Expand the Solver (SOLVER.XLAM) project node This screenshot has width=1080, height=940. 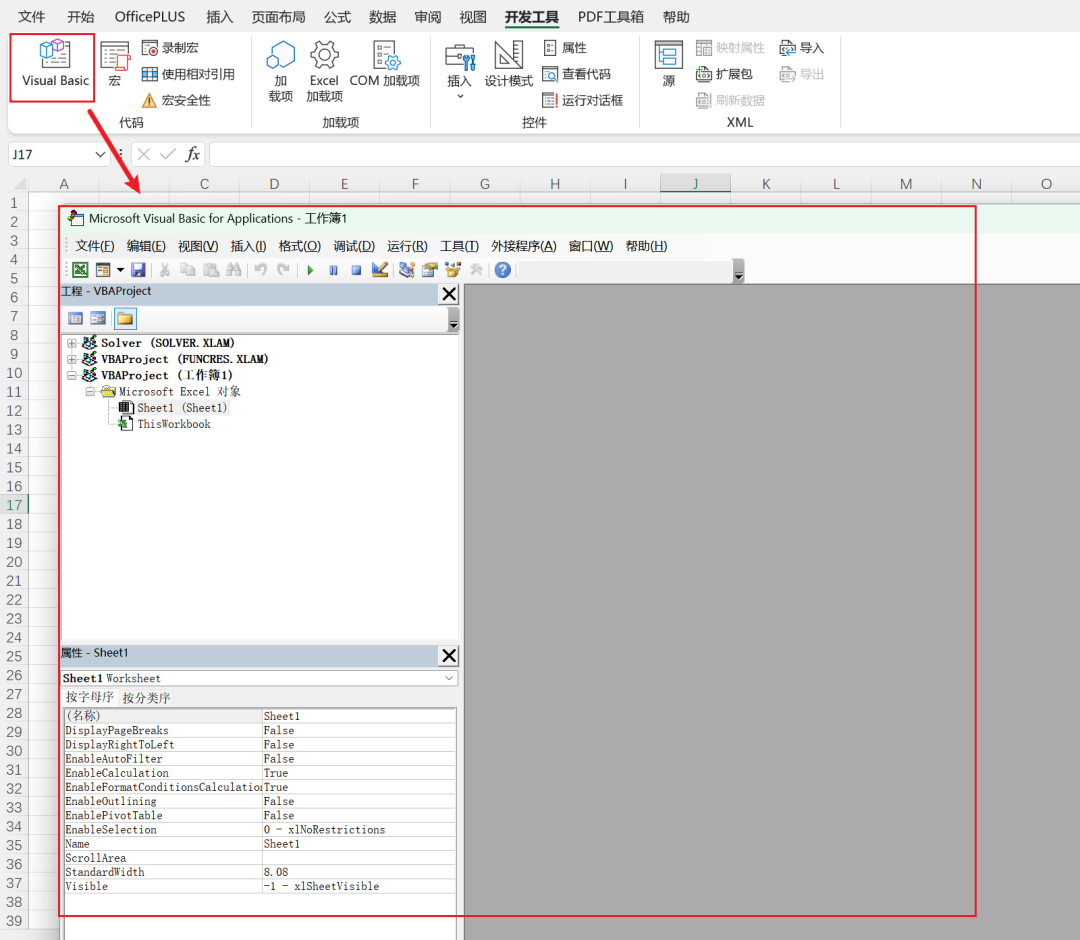tap(72, 343)
